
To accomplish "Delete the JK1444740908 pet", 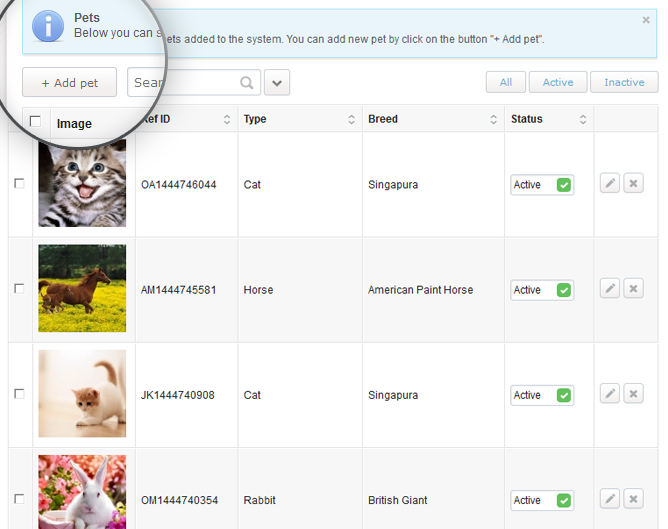I will 633,394.
